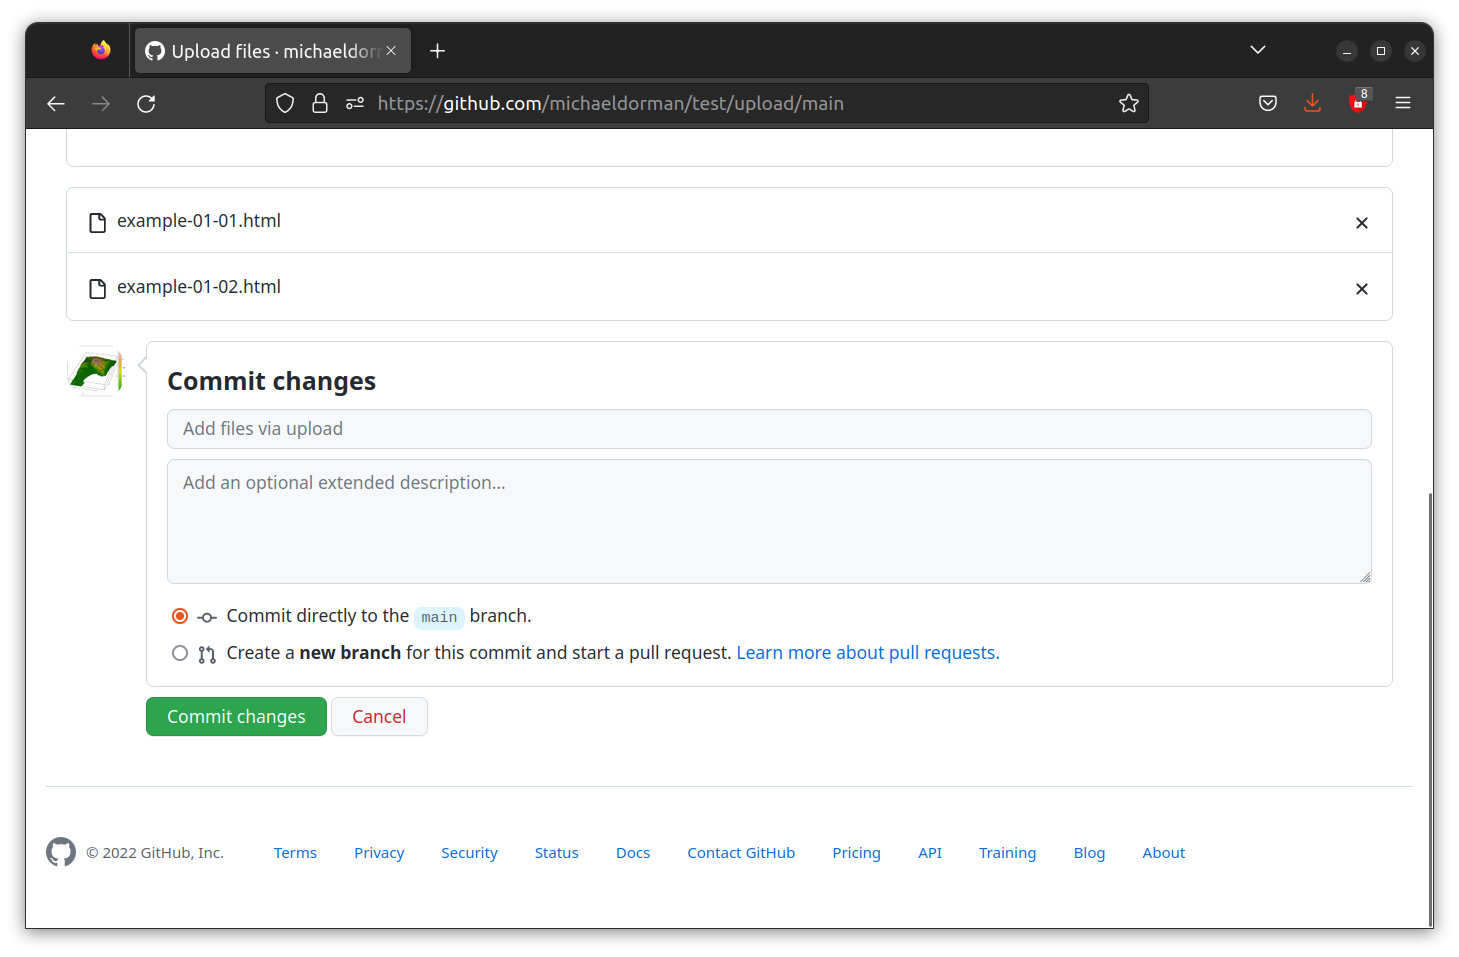1459x957 pixels.
Task: Bookmark this page with the star icon
Action: click(x=1129, y=103)
